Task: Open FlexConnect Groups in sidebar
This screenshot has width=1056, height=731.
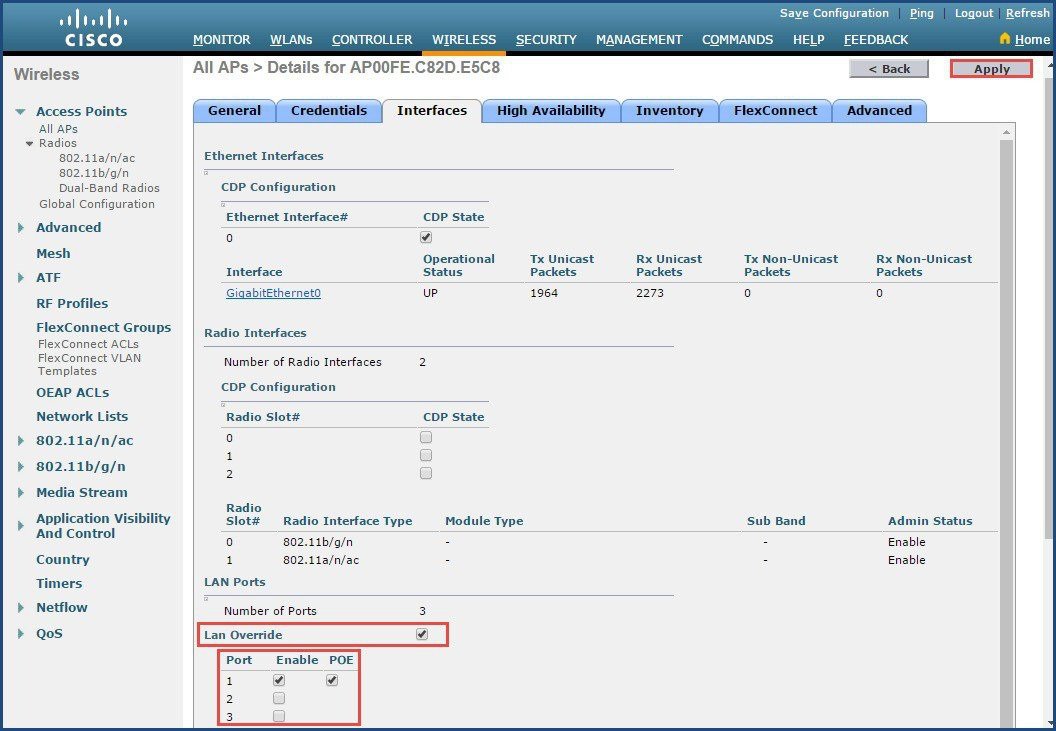Action: point(104,327)
